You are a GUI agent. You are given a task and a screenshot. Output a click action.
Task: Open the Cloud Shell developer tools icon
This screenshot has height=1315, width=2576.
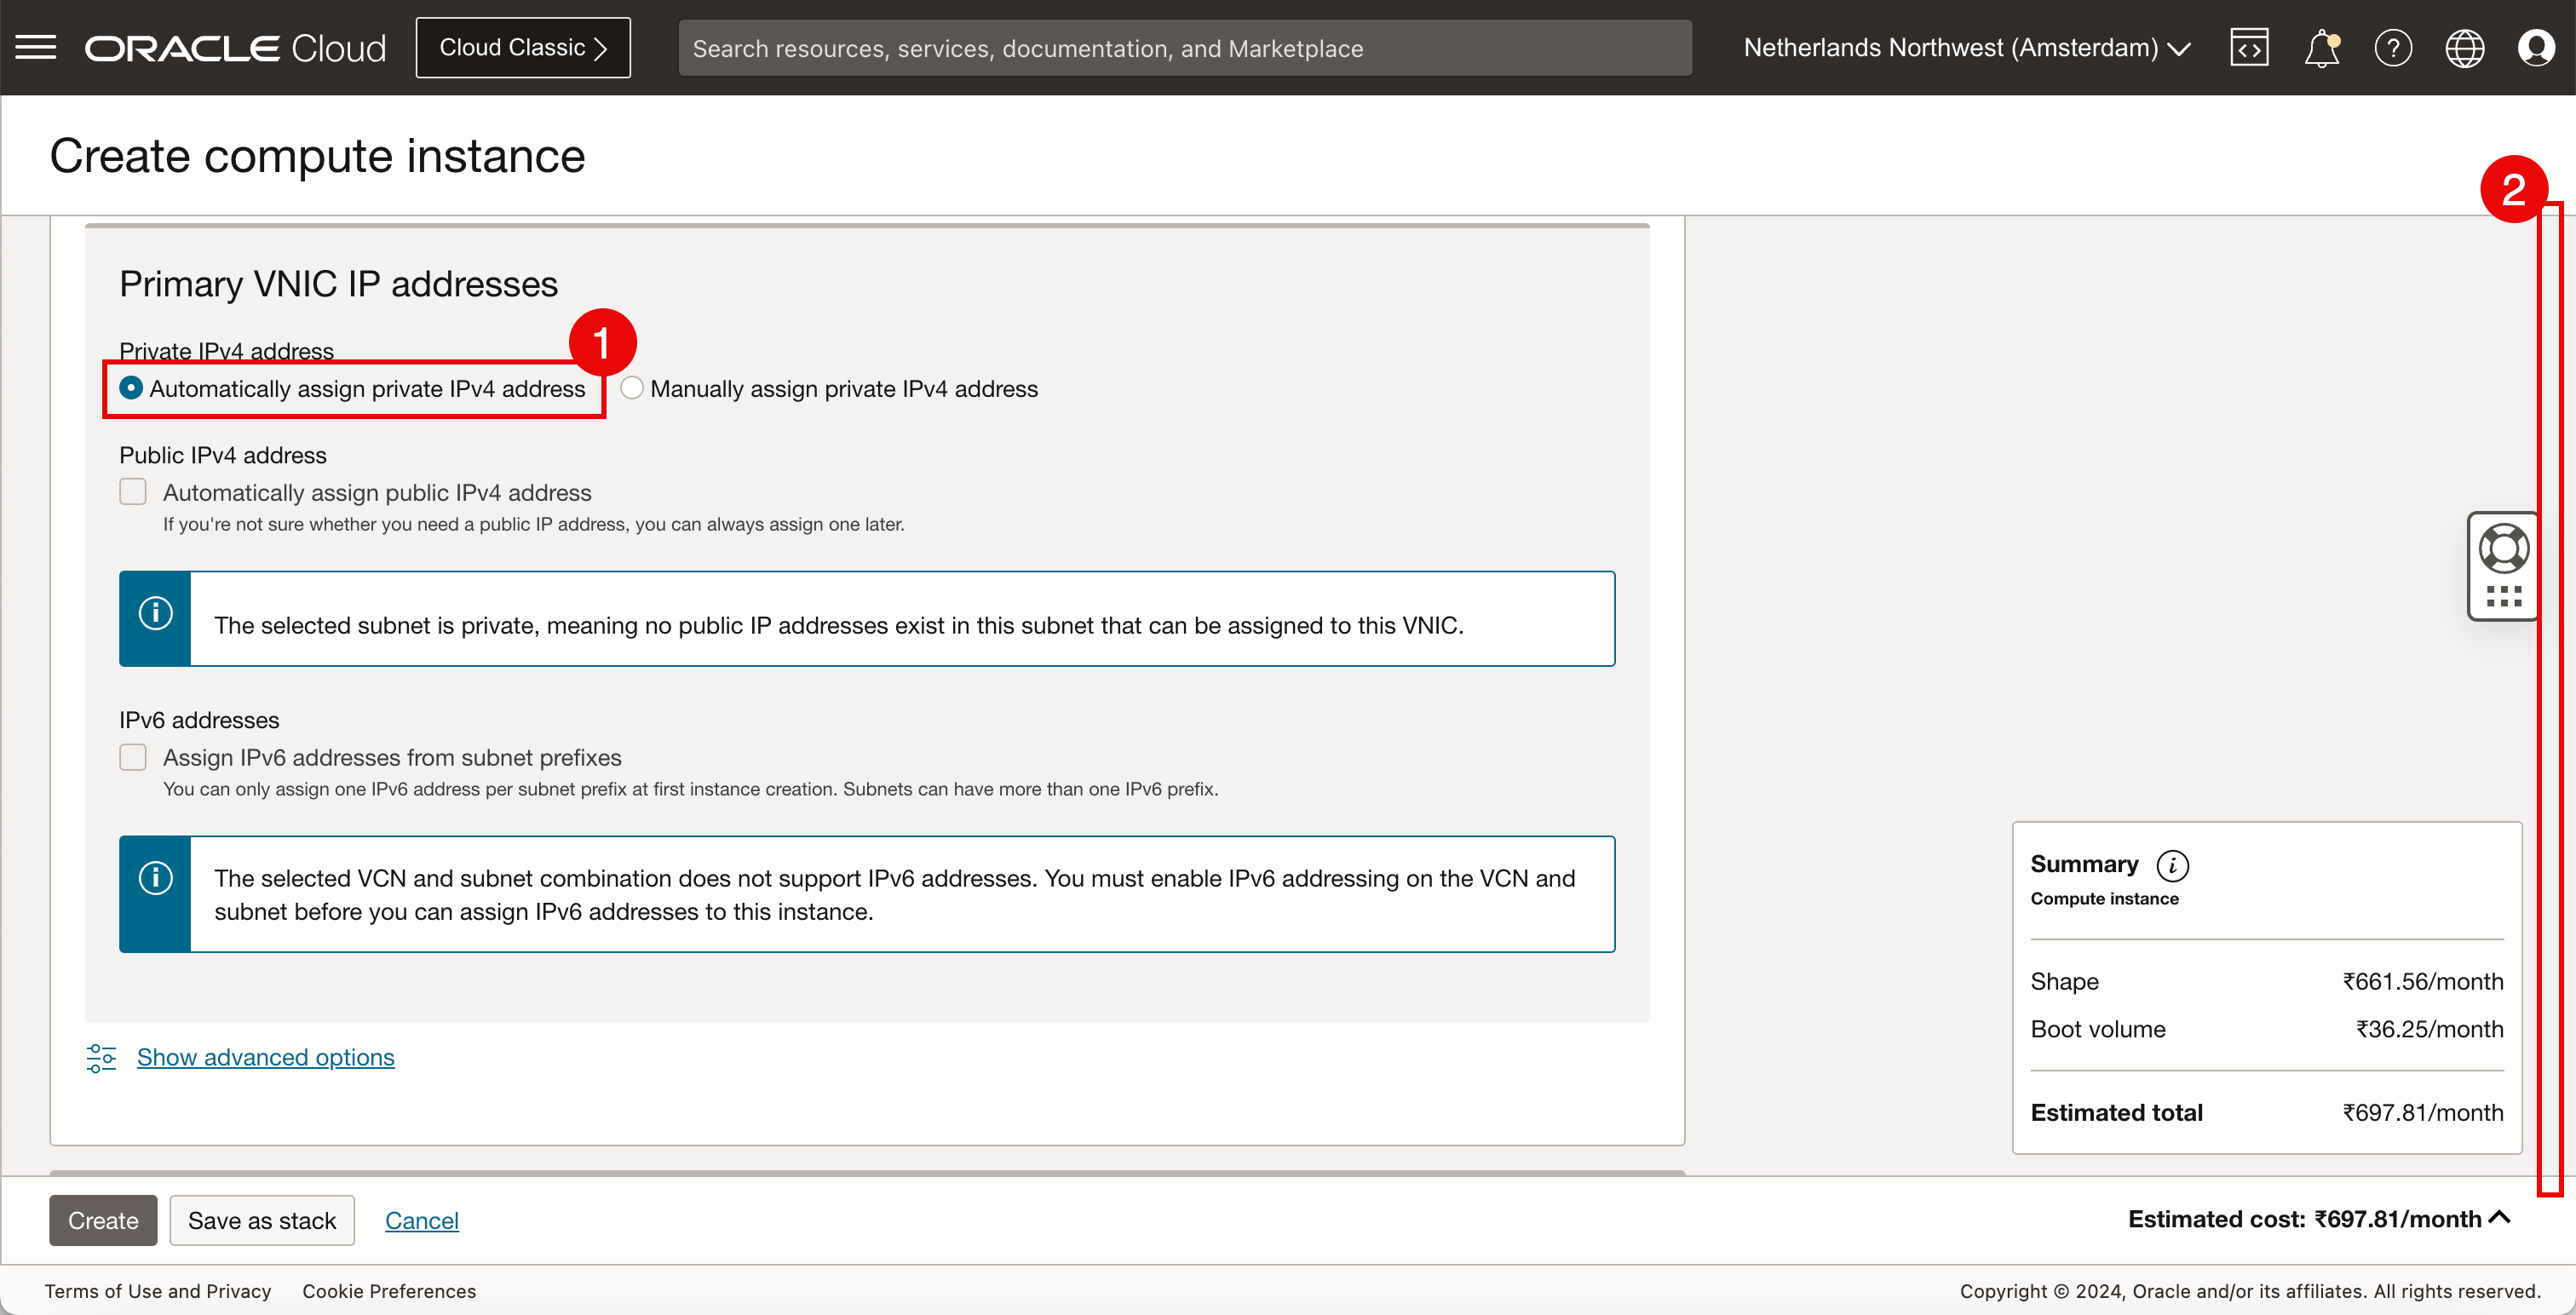2248,47
